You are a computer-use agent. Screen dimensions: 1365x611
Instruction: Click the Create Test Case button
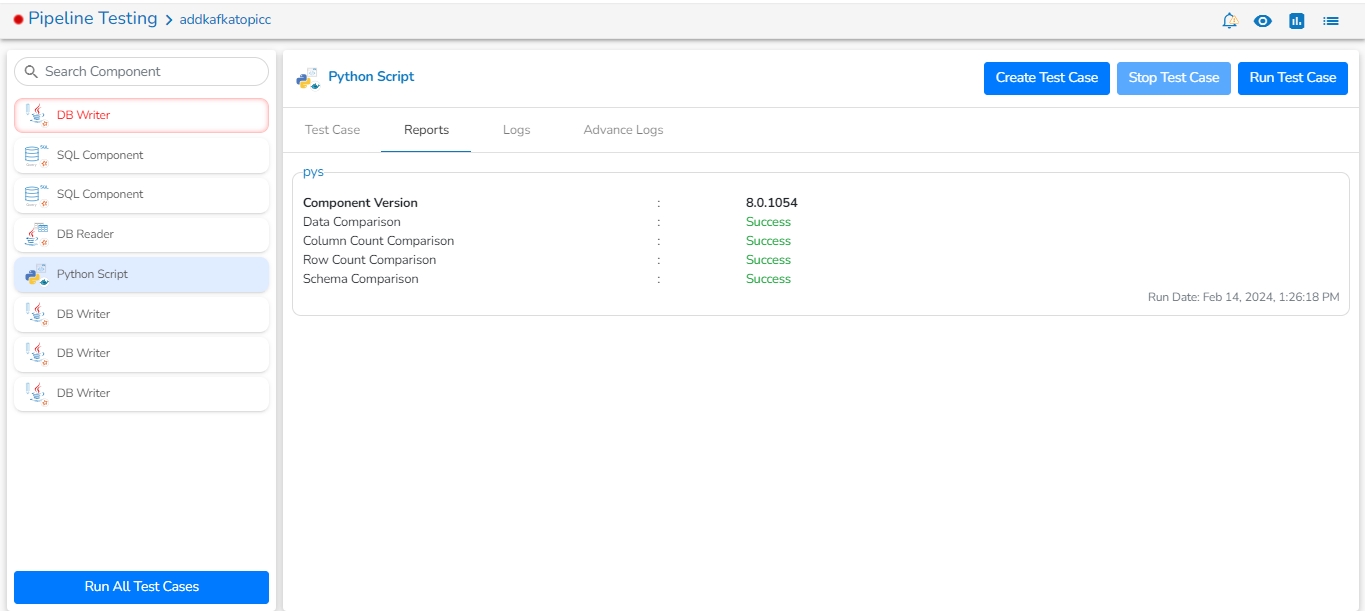pyautogui.click(x=1046, y=78)
